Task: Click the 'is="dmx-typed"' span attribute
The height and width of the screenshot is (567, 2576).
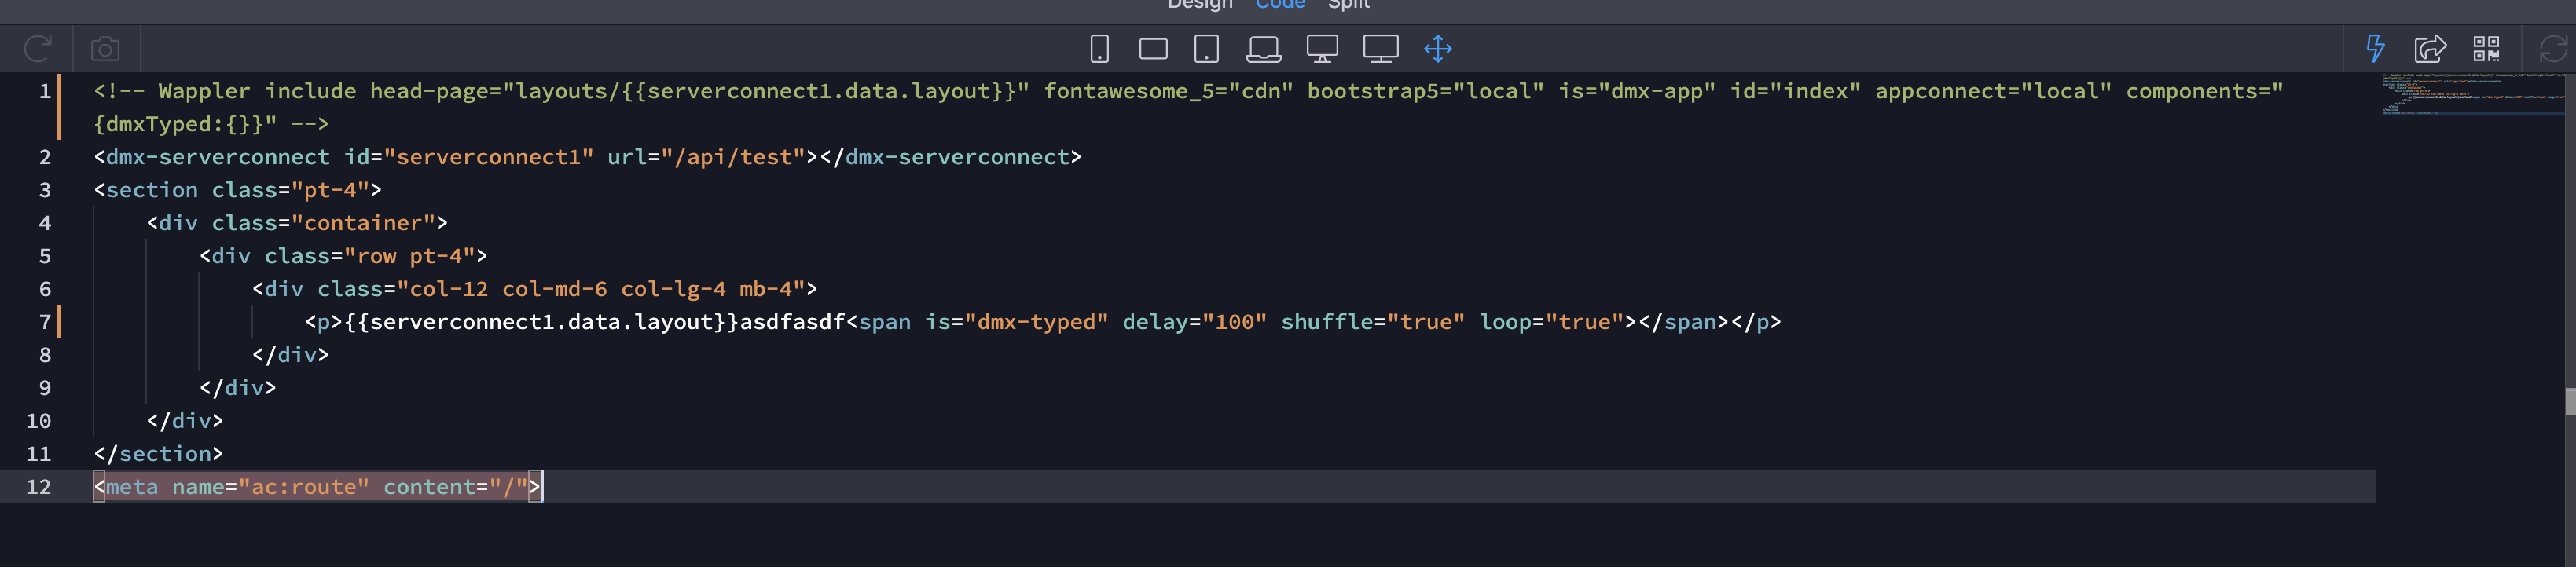Action: point(1017,322)
